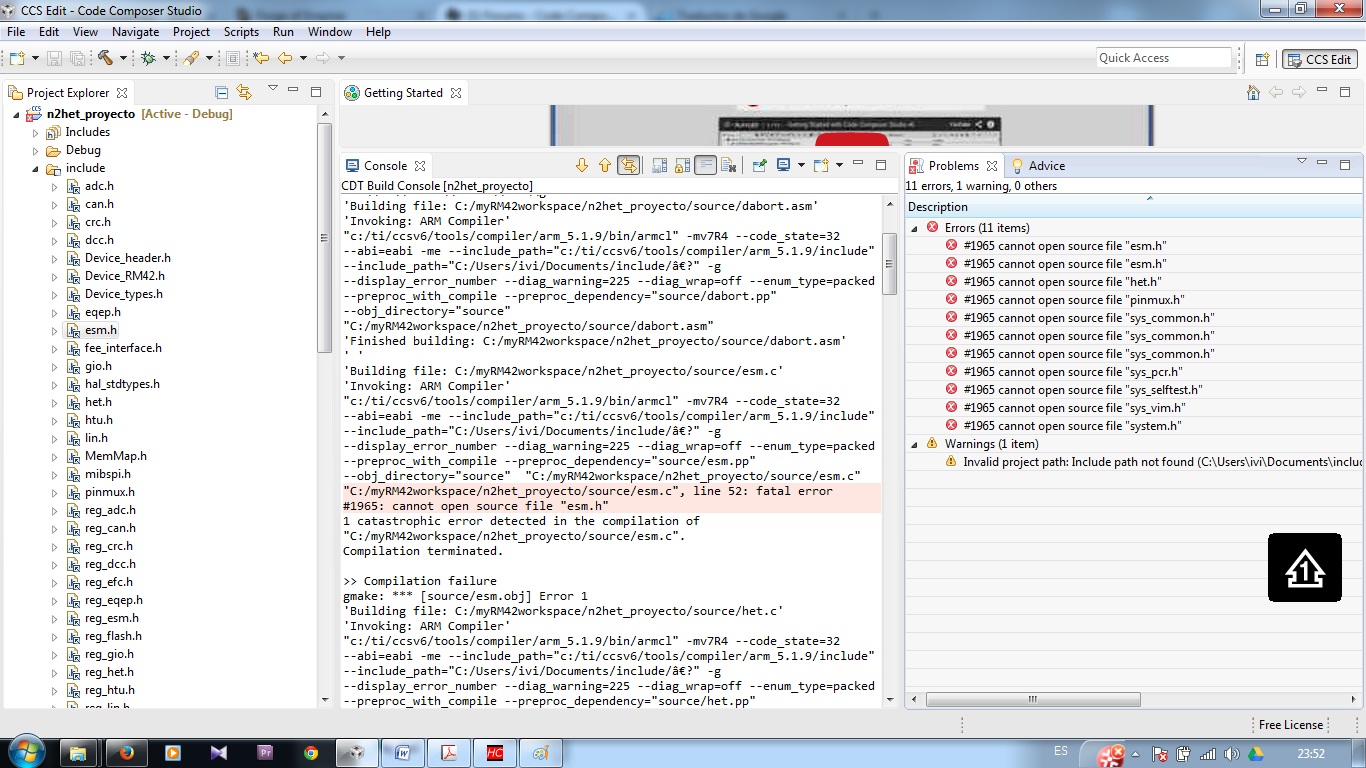Jump to previous error in Console toolbar
The height and width of the screenshot is (768, 1366).
pos(604,165)
